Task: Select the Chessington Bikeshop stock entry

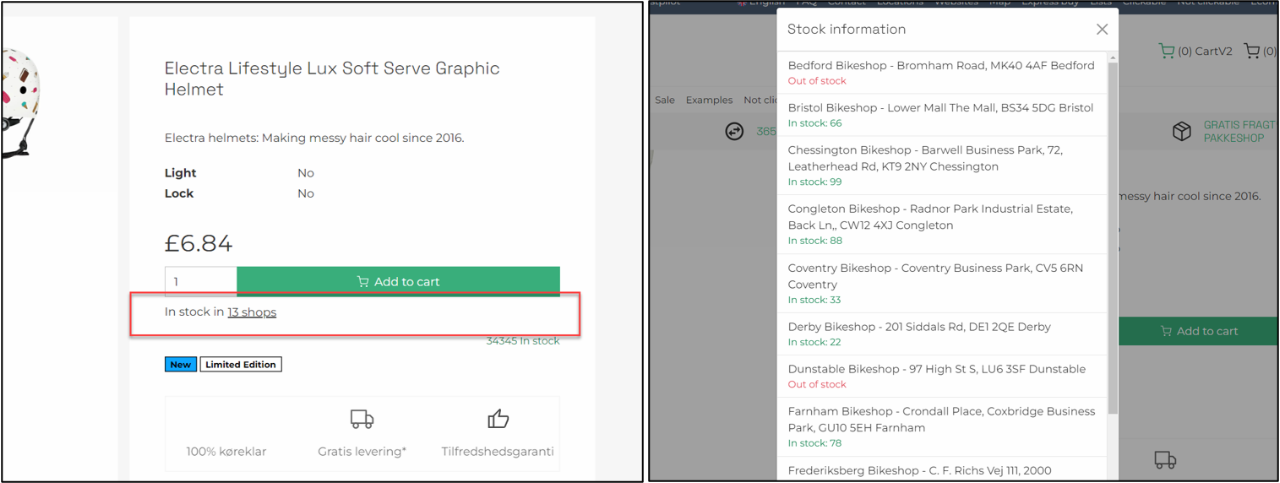Action: click(x=940, y=165)
